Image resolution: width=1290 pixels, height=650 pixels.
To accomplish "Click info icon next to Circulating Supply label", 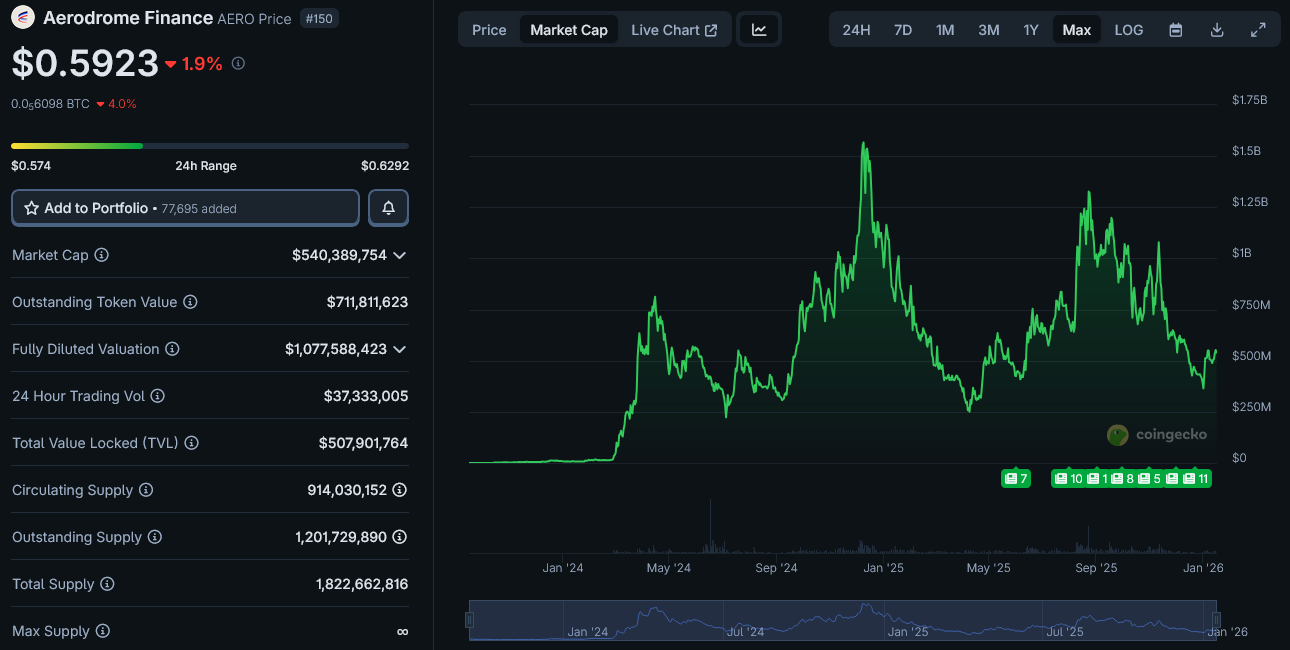I will [x=146, y=490].
